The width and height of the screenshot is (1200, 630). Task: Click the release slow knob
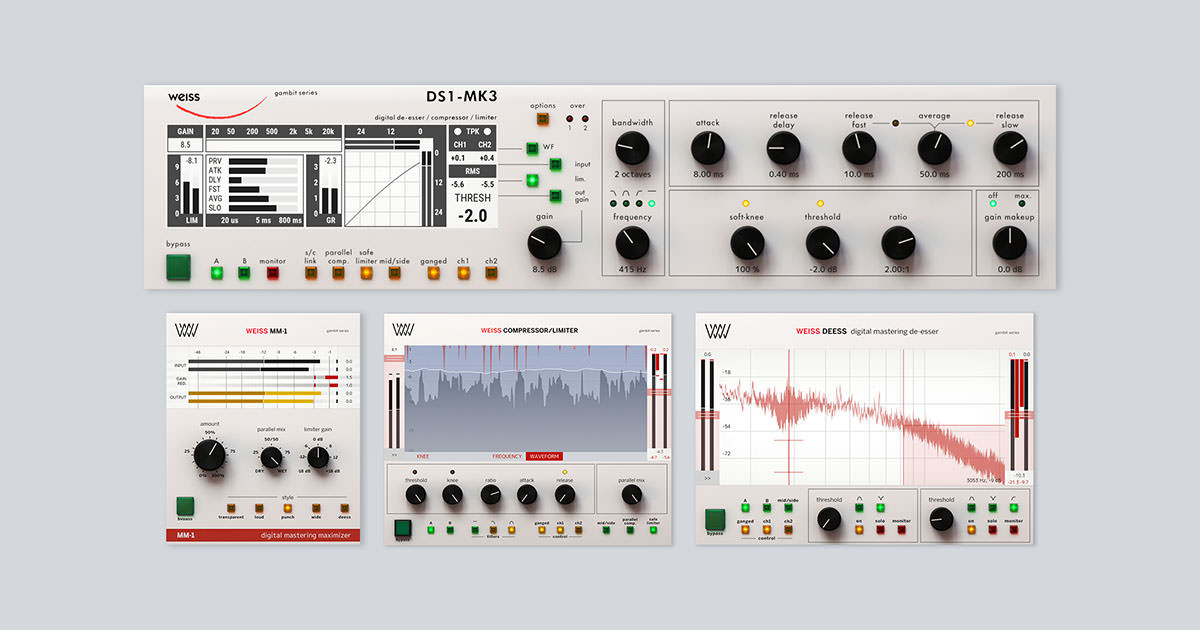coord(1010,149)
